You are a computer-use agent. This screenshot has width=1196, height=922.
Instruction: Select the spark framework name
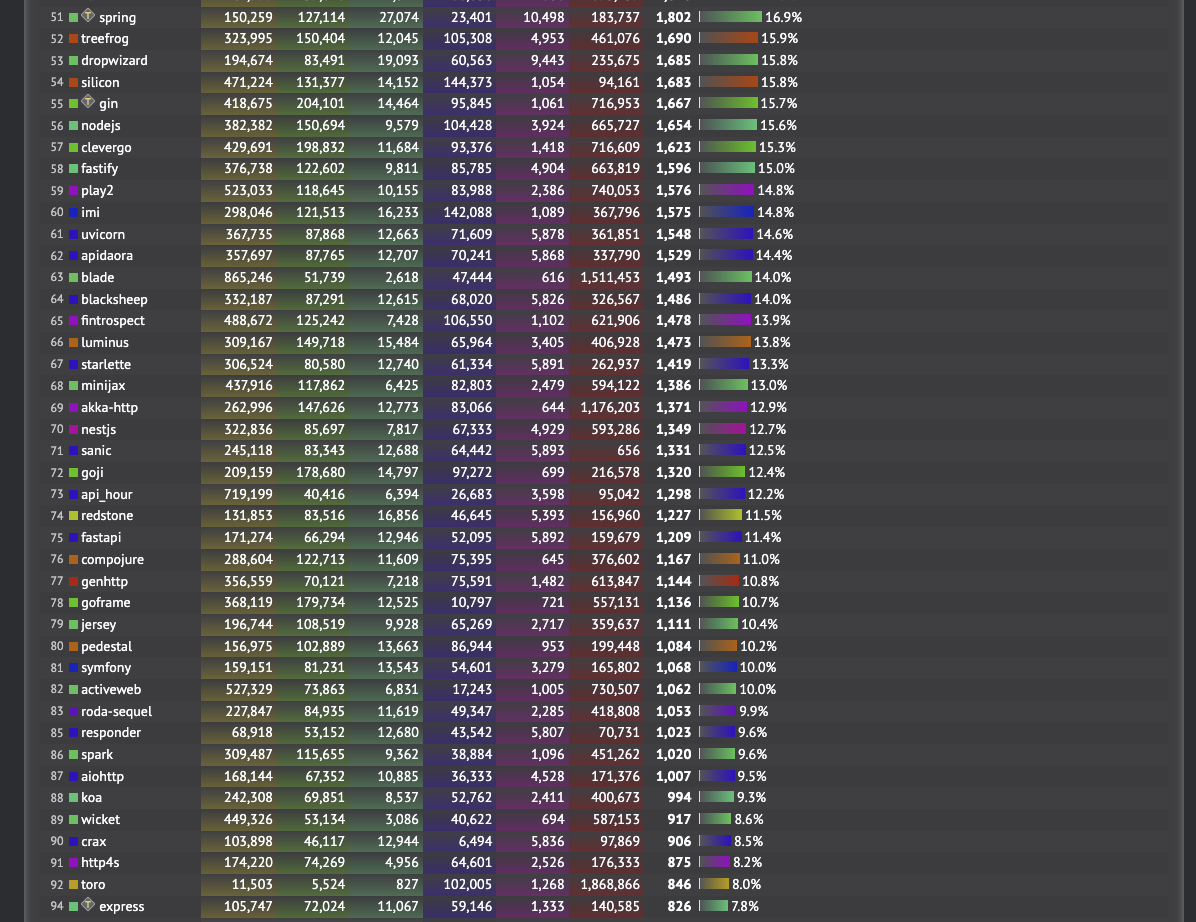pyautogui.click(x=97, y=754)
